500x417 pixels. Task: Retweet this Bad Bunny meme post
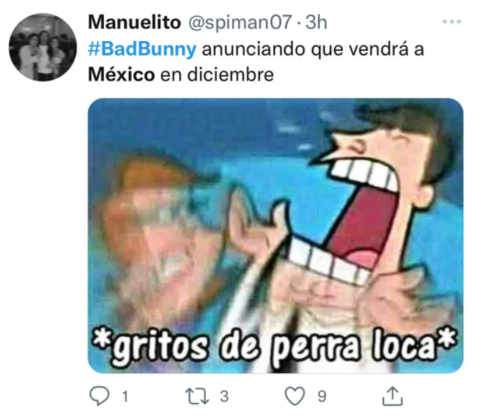197,396
